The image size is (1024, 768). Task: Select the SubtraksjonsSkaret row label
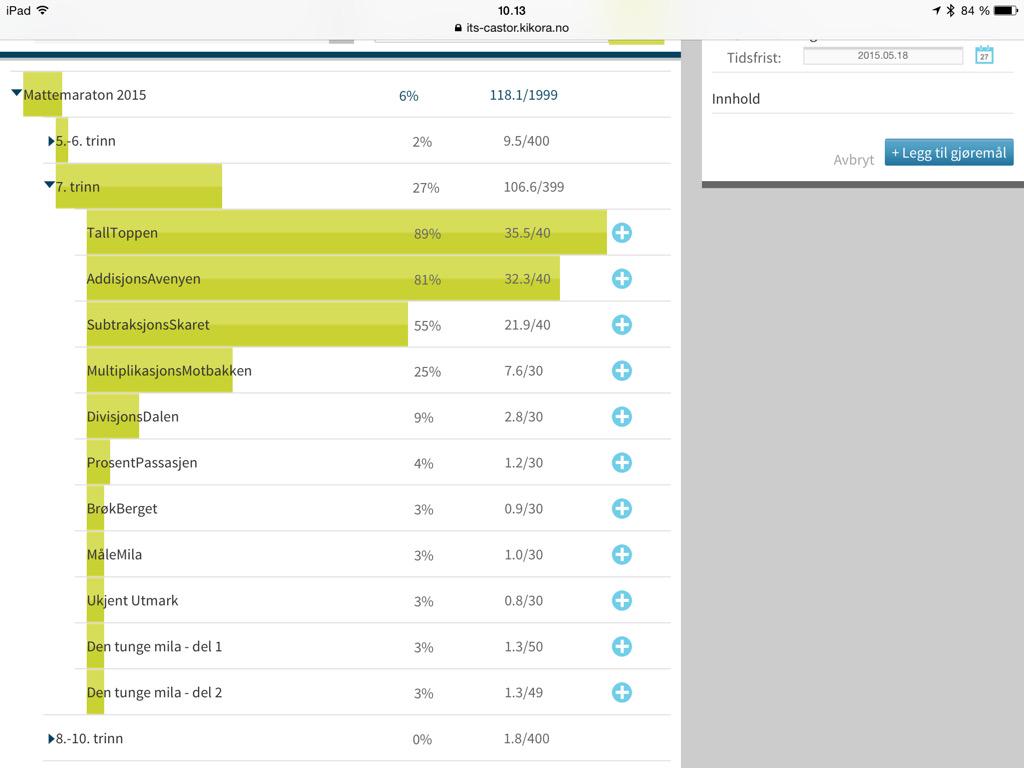click(x=148, y=325)
